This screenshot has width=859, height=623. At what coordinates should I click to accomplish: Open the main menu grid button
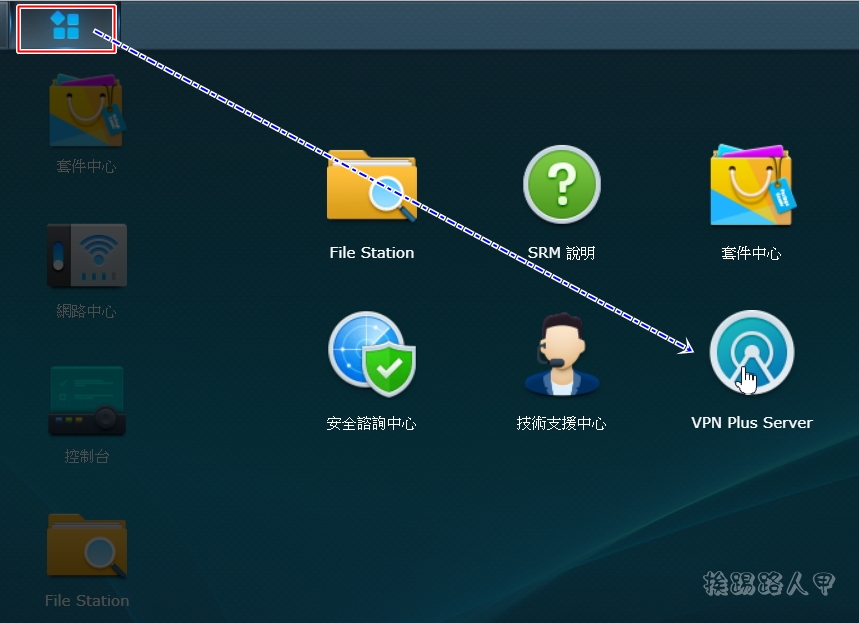66,27
